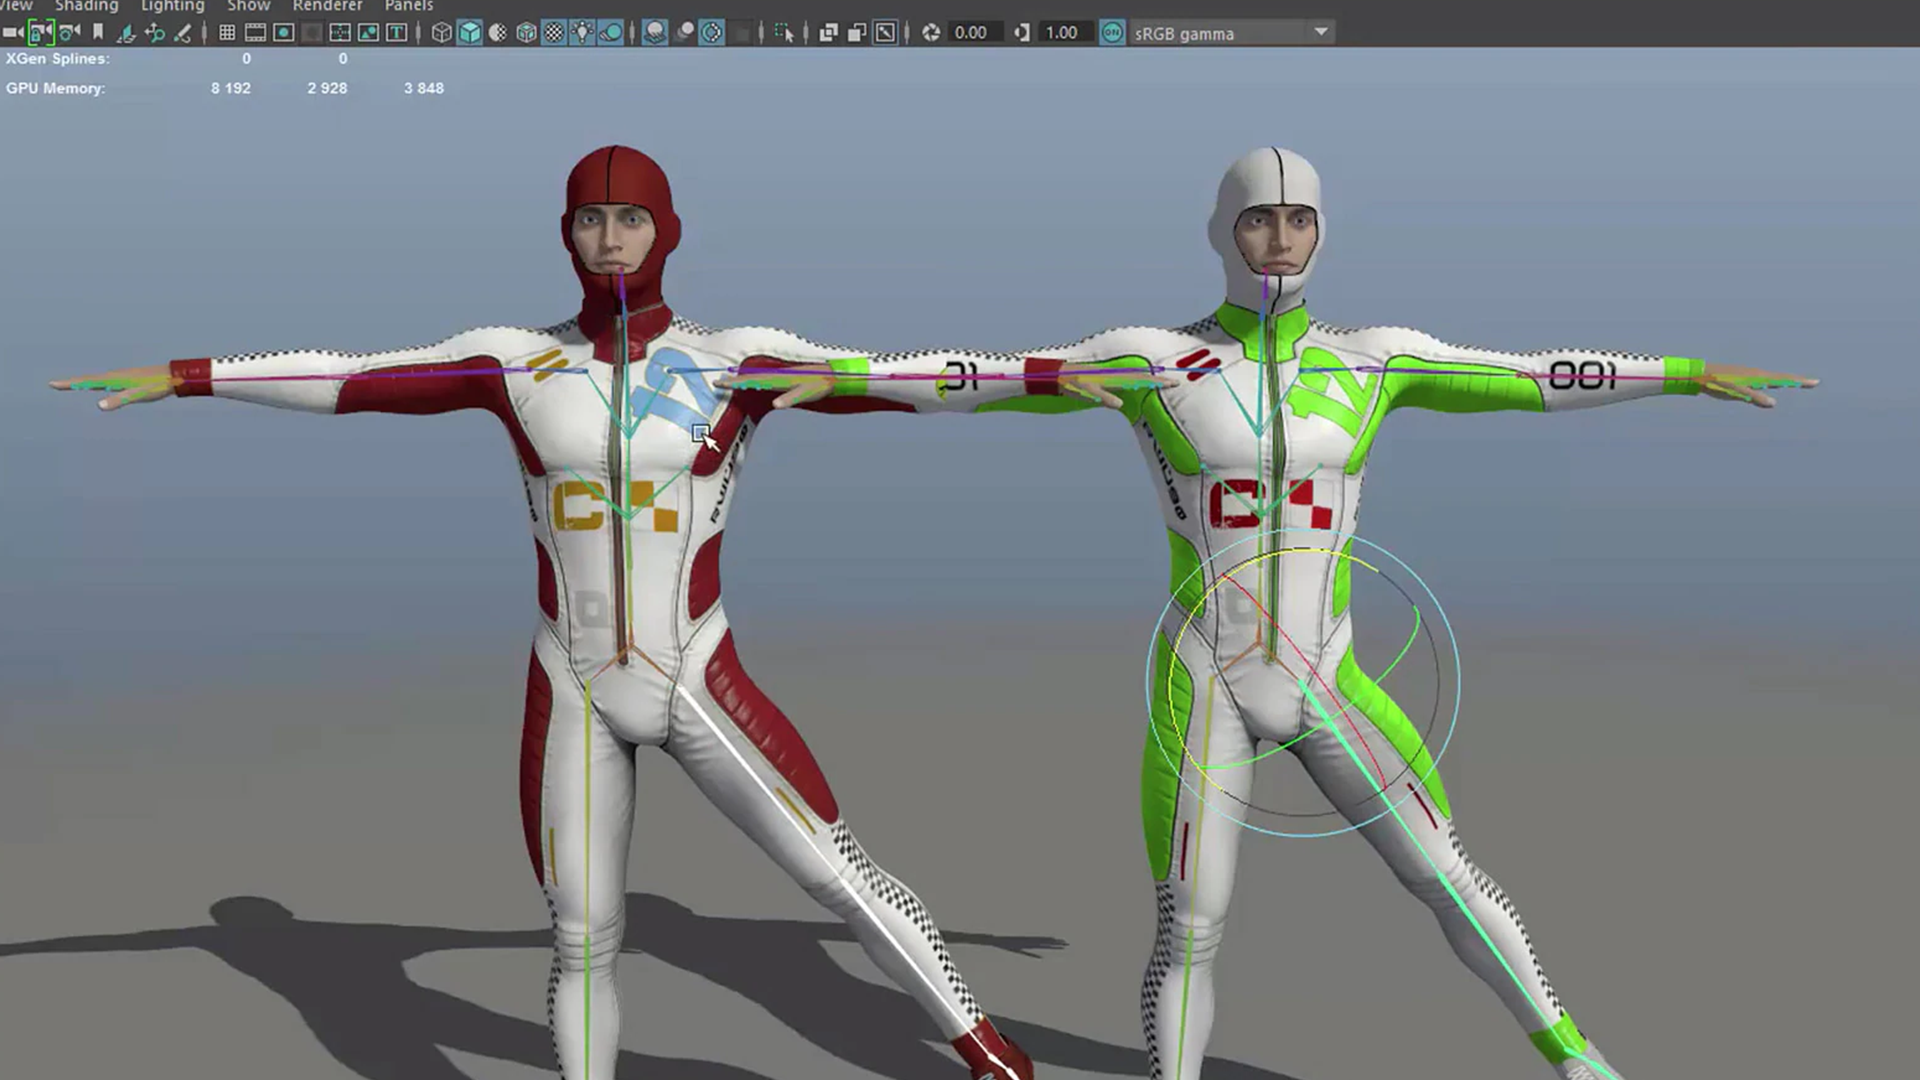1920x1080 pixels.
Task: Click the gamma value field 1.00
Action: click(1061, 33)
